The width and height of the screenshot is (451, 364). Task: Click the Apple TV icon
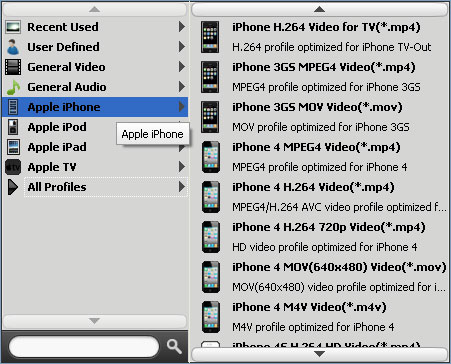pyautogui.click(x=13, y=167)
